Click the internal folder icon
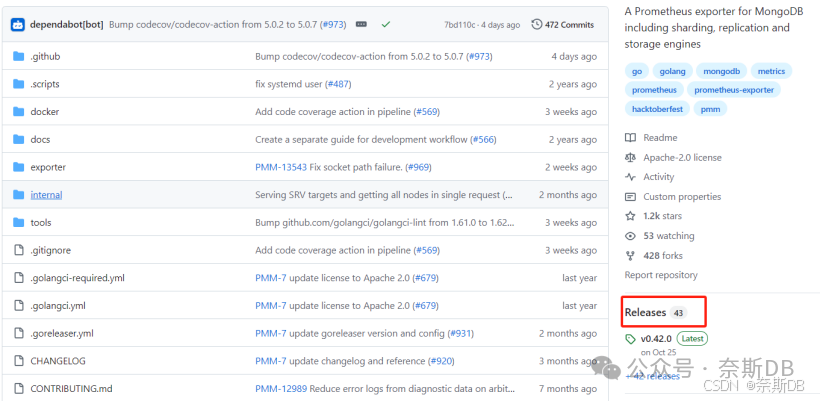 point(19,194)
